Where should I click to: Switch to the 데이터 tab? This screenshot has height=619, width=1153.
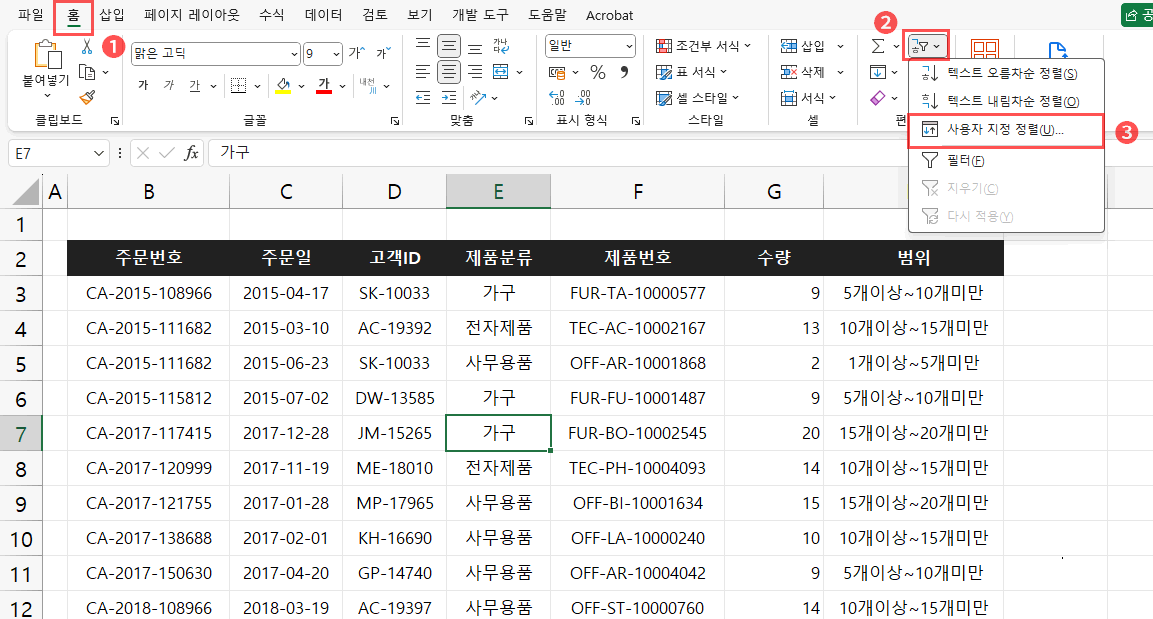pyautogui.click(x=323, y=15)
